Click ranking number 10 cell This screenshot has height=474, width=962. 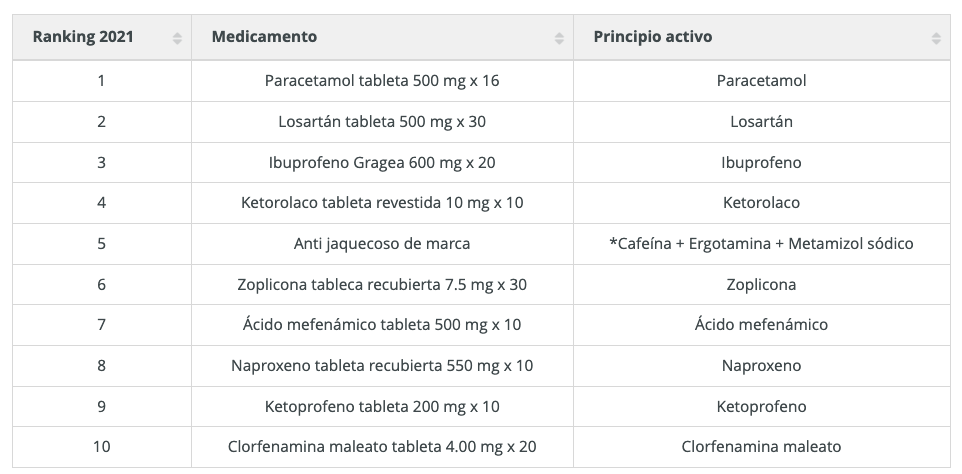pyautogui.click(x=102, y=447)
